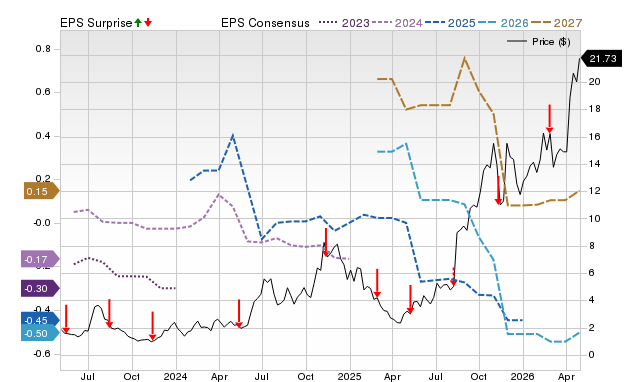Select the 2023 consensus legend entry
Image resolution: width=640 pixels, height=382 pixels.
pos(344,23)
